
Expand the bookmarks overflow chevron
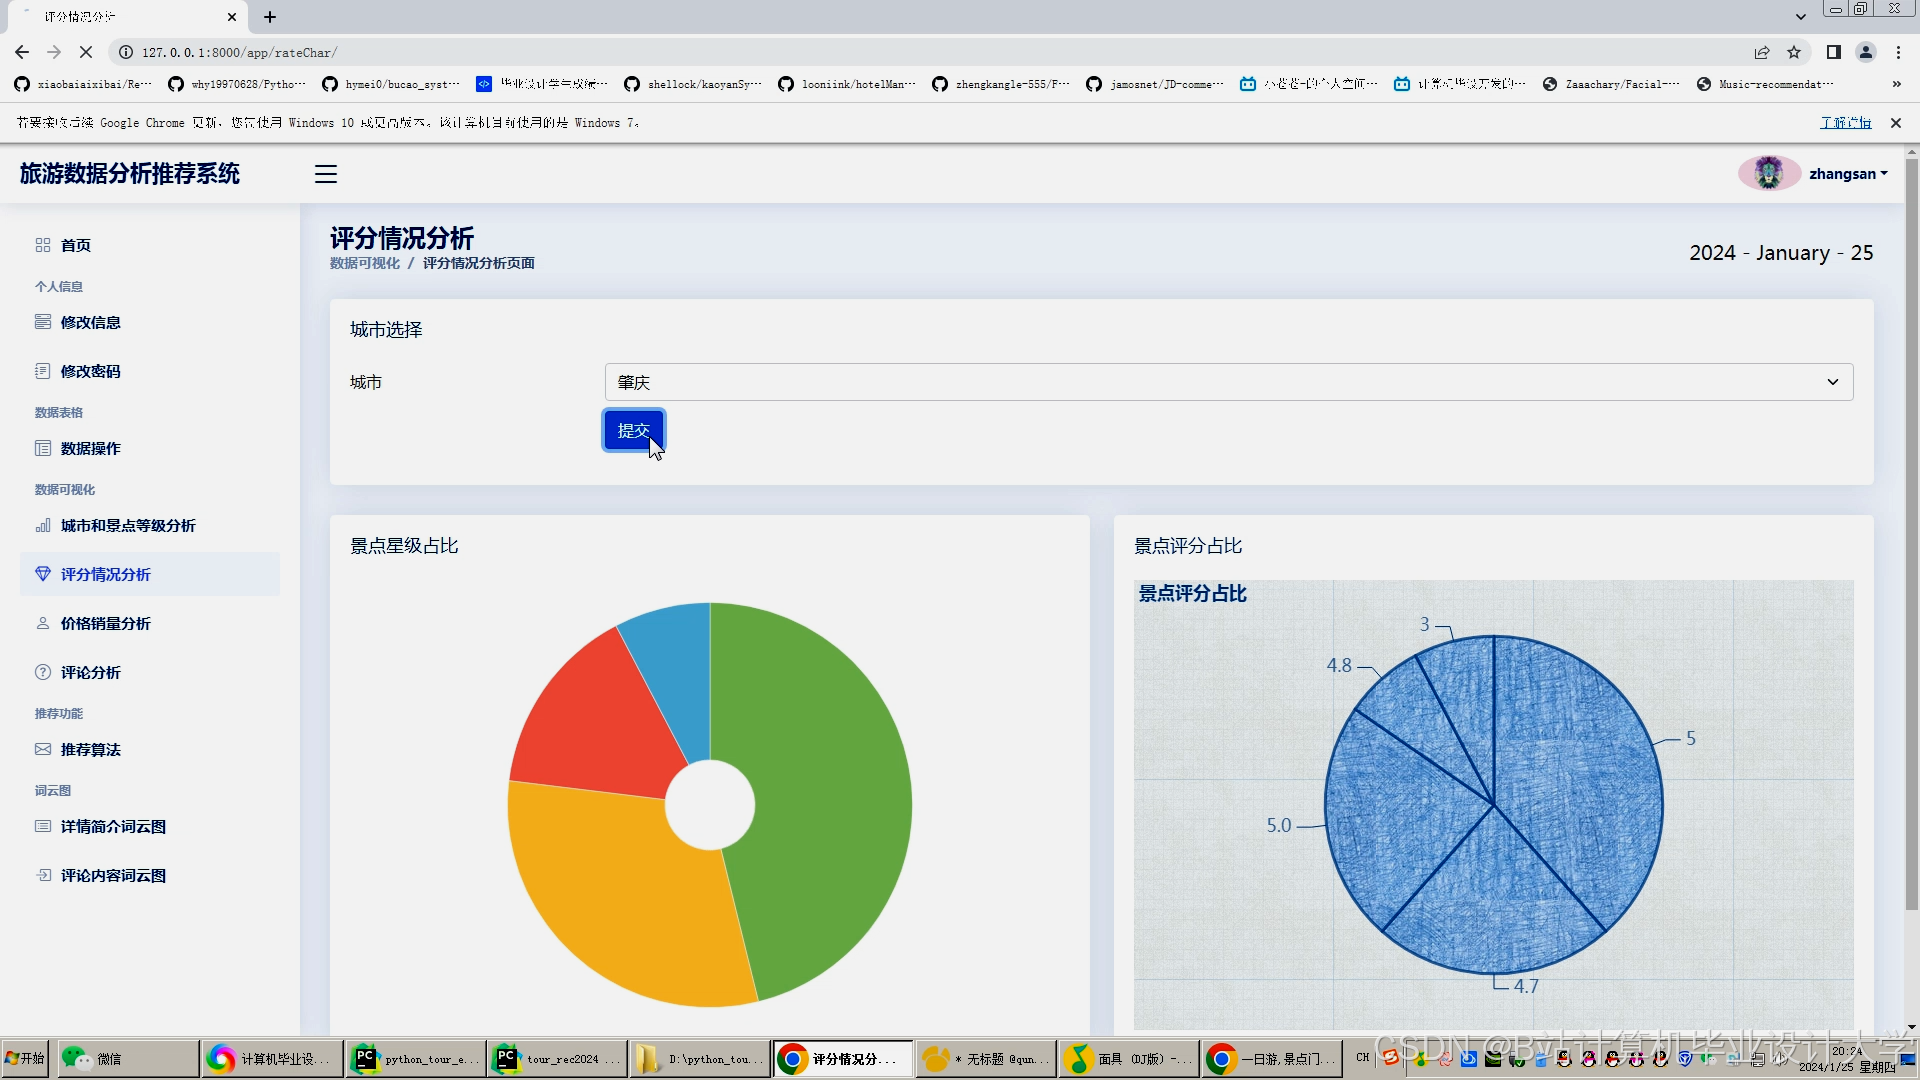pos(1896,84)
